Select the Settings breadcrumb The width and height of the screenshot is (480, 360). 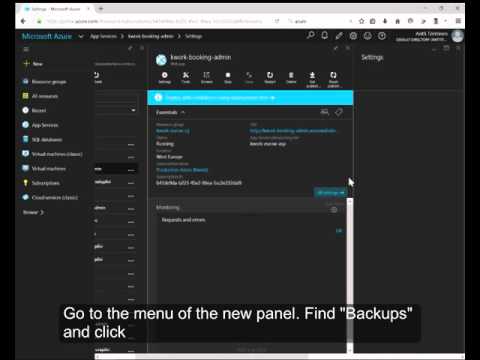(x=194, y=36)
